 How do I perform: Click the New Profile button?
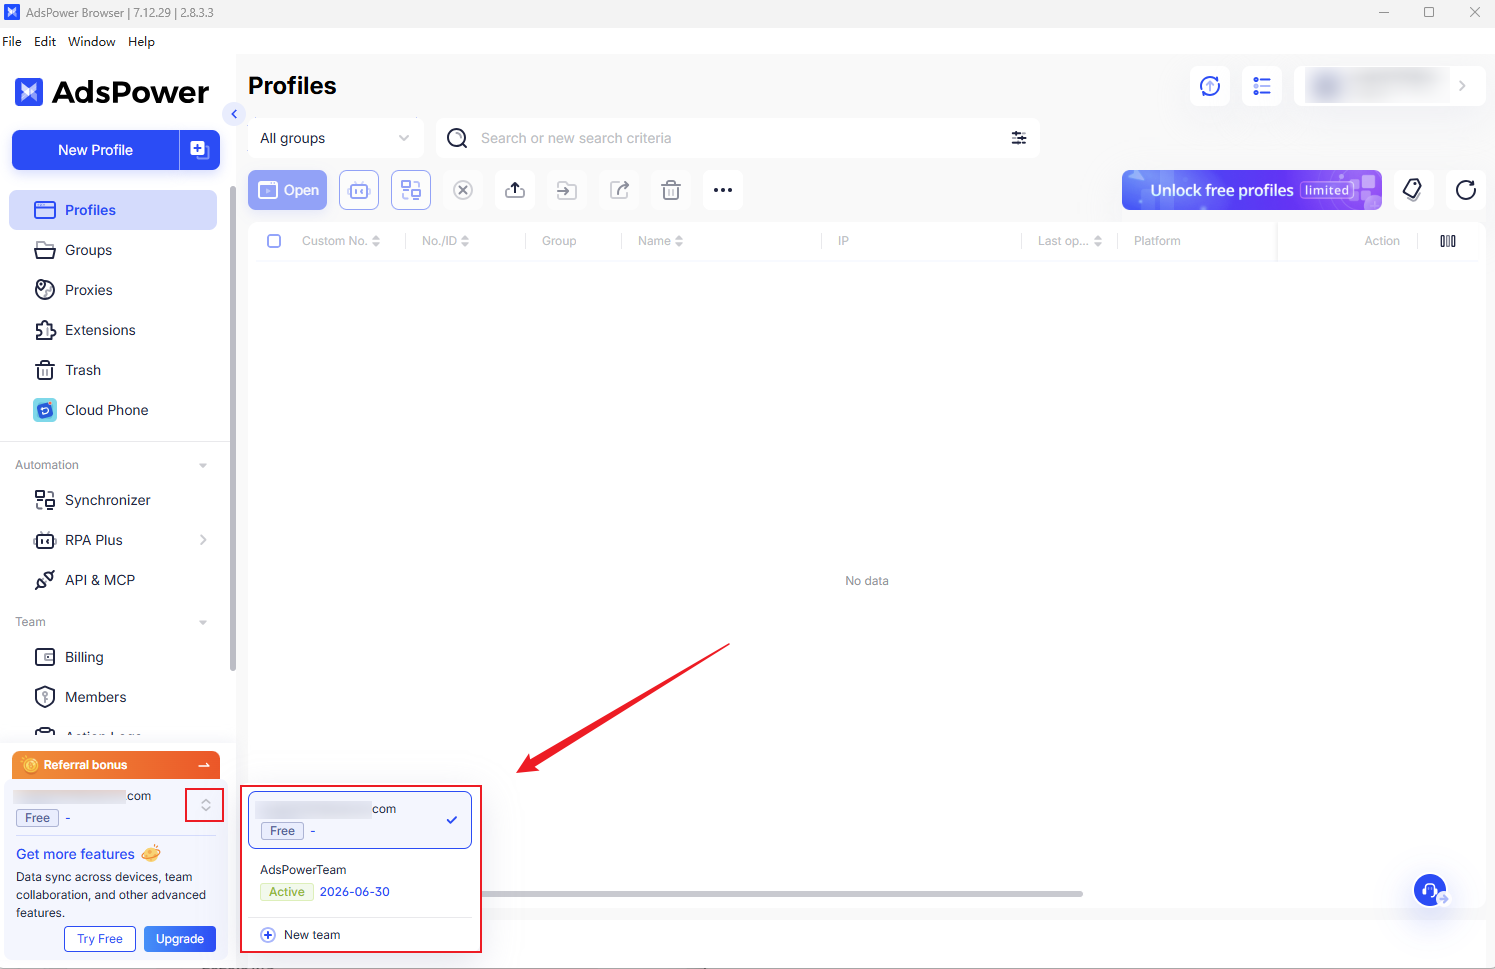tap(95, 149)
